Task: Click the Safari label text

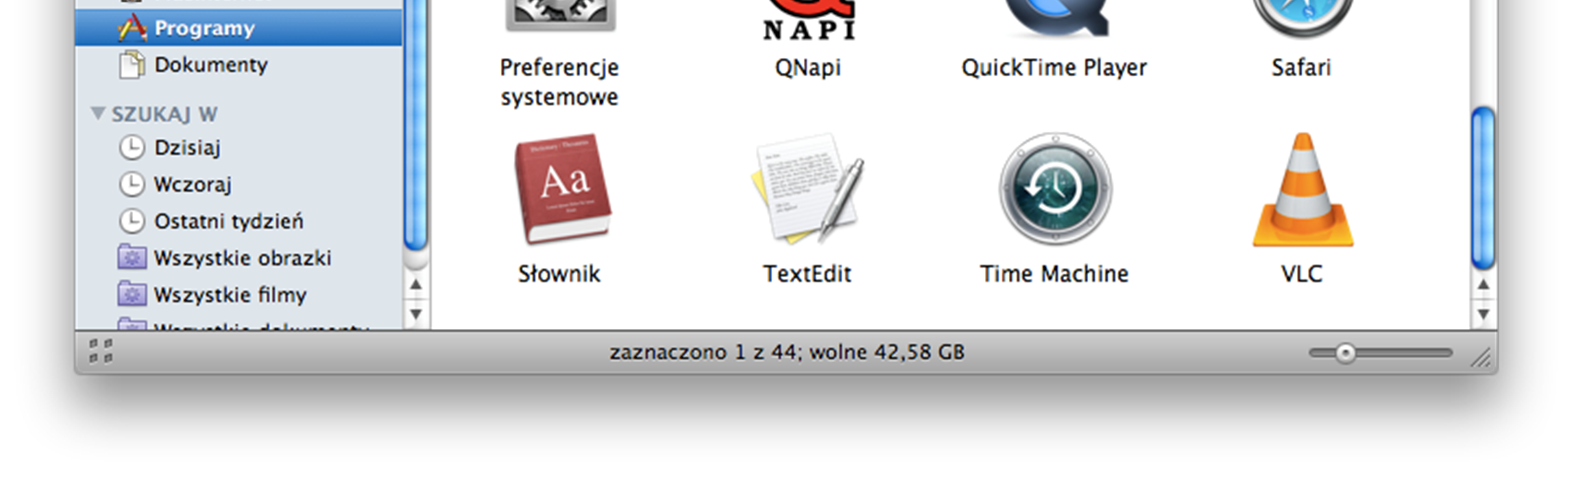Action: click(x=1301, y=68)
